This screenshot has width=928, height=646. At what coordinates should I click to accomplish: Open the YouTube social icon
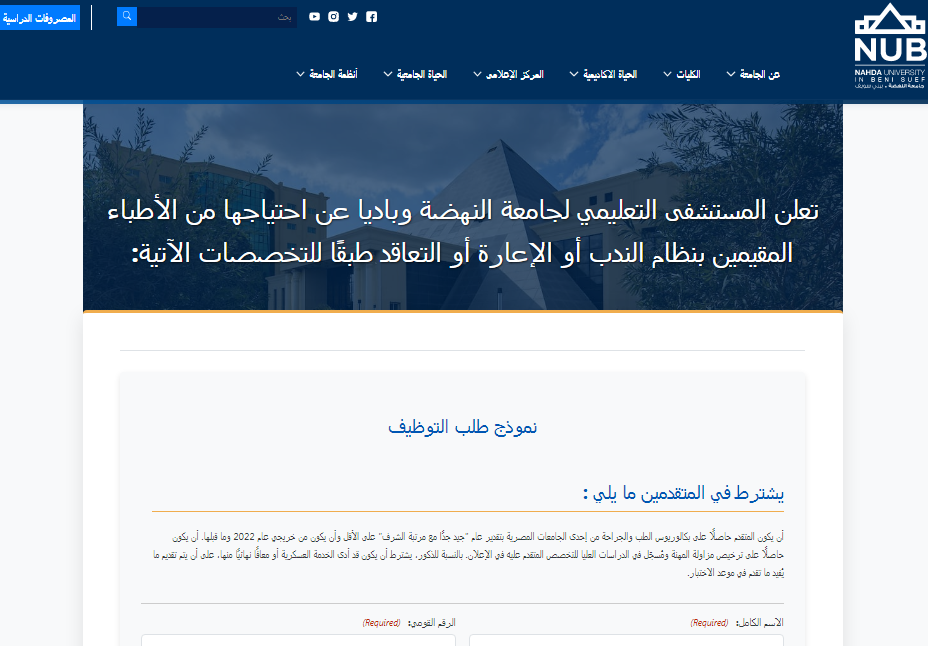pos(314,17)
